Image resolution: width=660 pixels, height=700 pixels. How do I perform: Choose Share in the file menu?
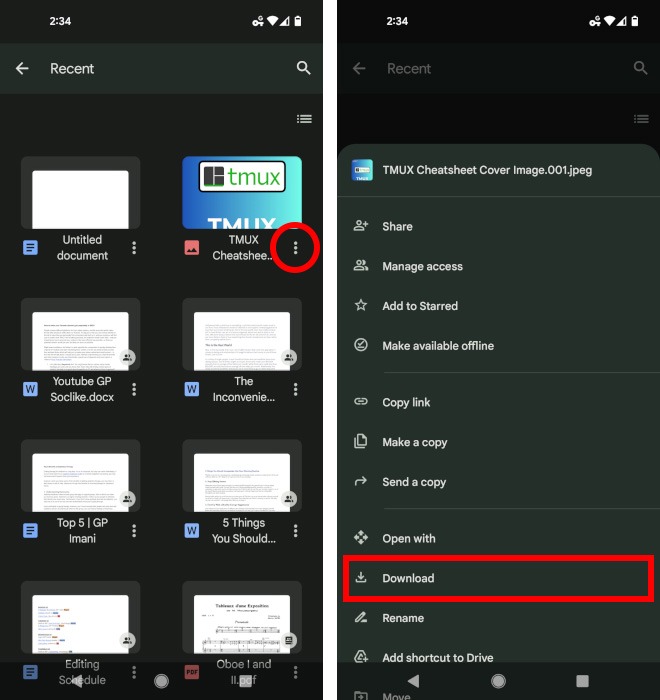tap(499, 226)
